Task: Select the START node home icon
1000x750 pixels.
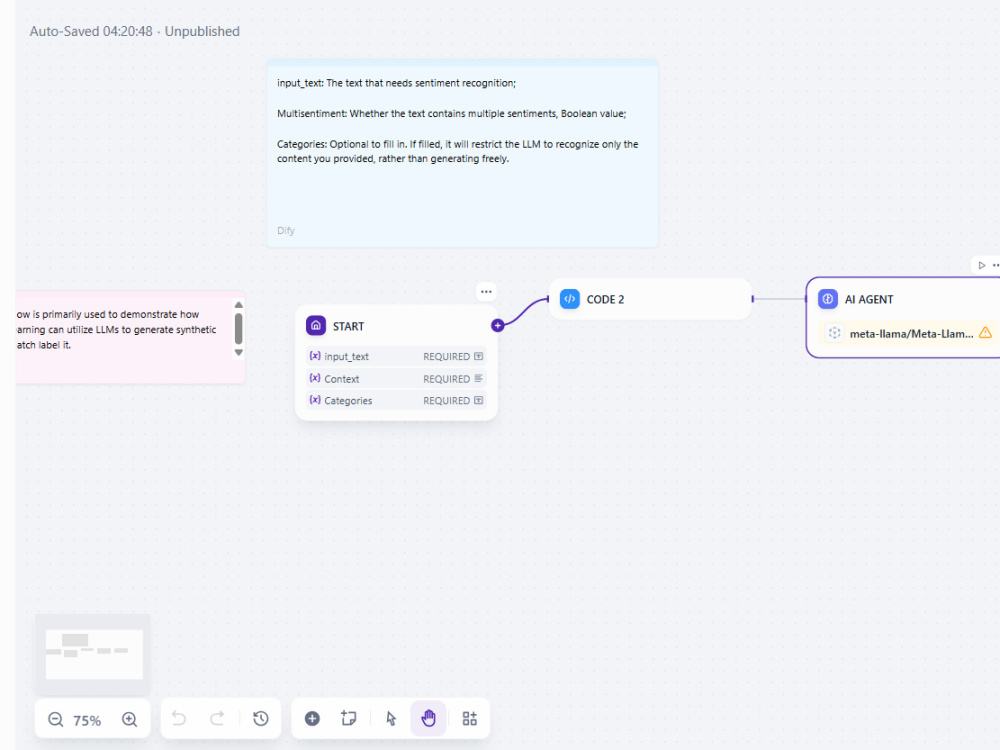Action: click(316, 326)
